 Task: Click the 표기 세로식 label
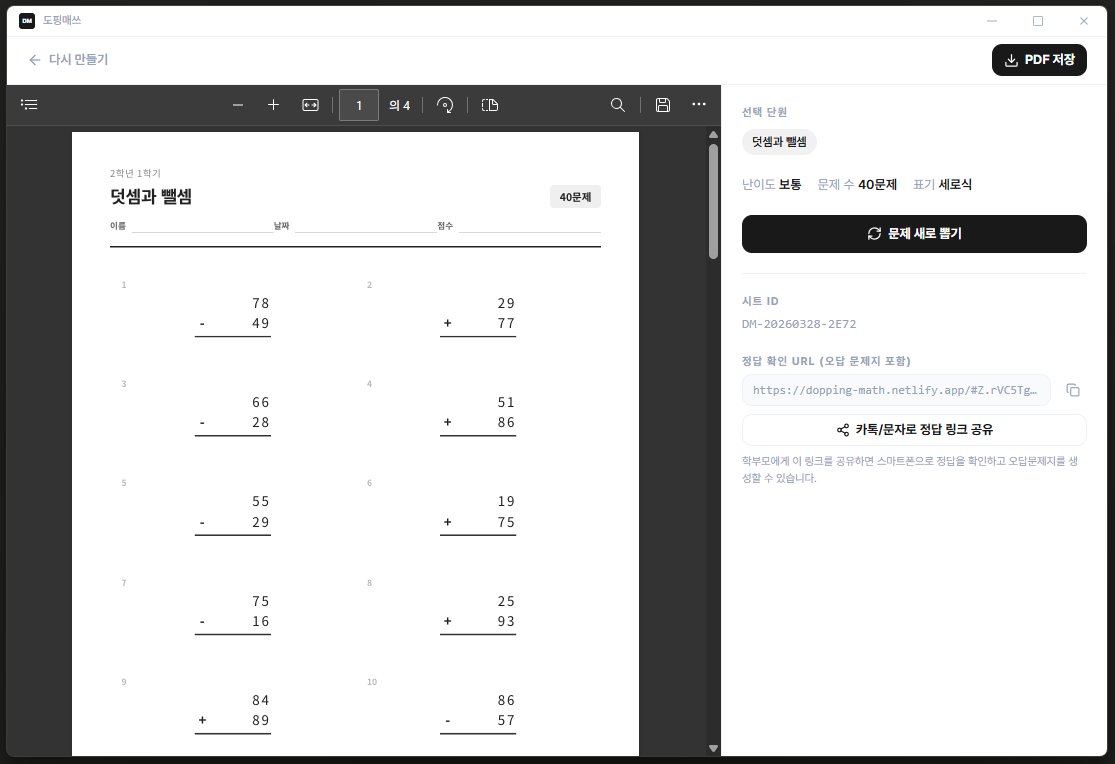click(942, 184)
